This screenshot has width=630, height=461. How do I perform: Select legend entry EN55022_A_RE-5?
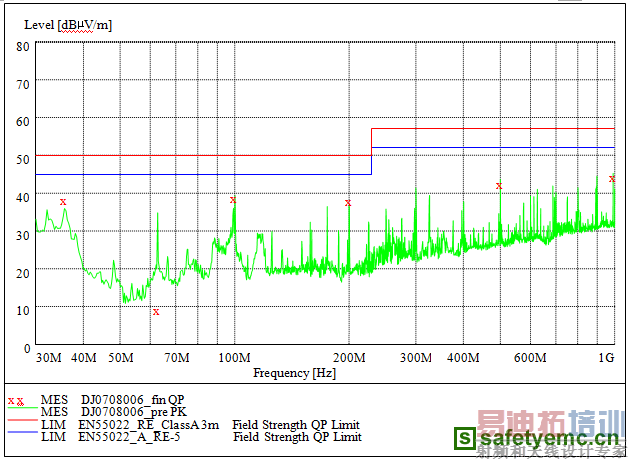coord(129,436)
